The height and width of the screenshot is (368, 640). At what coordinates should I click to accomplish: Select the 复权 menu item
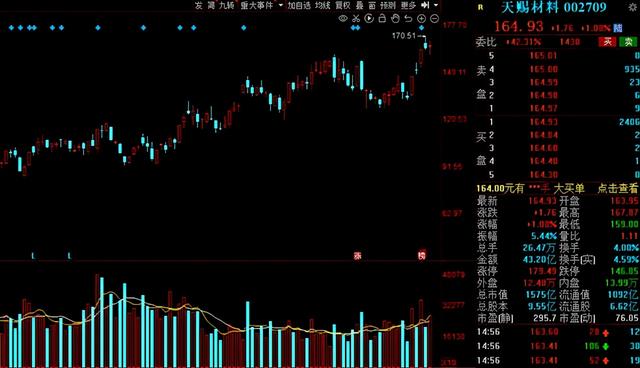343,5
